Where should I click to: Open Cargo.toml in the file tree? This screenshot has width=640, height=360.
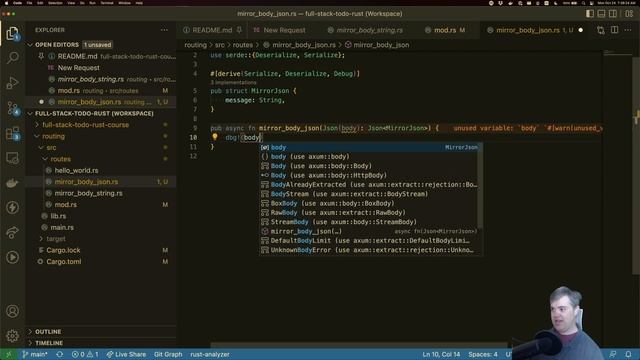[x=64, y=262]
